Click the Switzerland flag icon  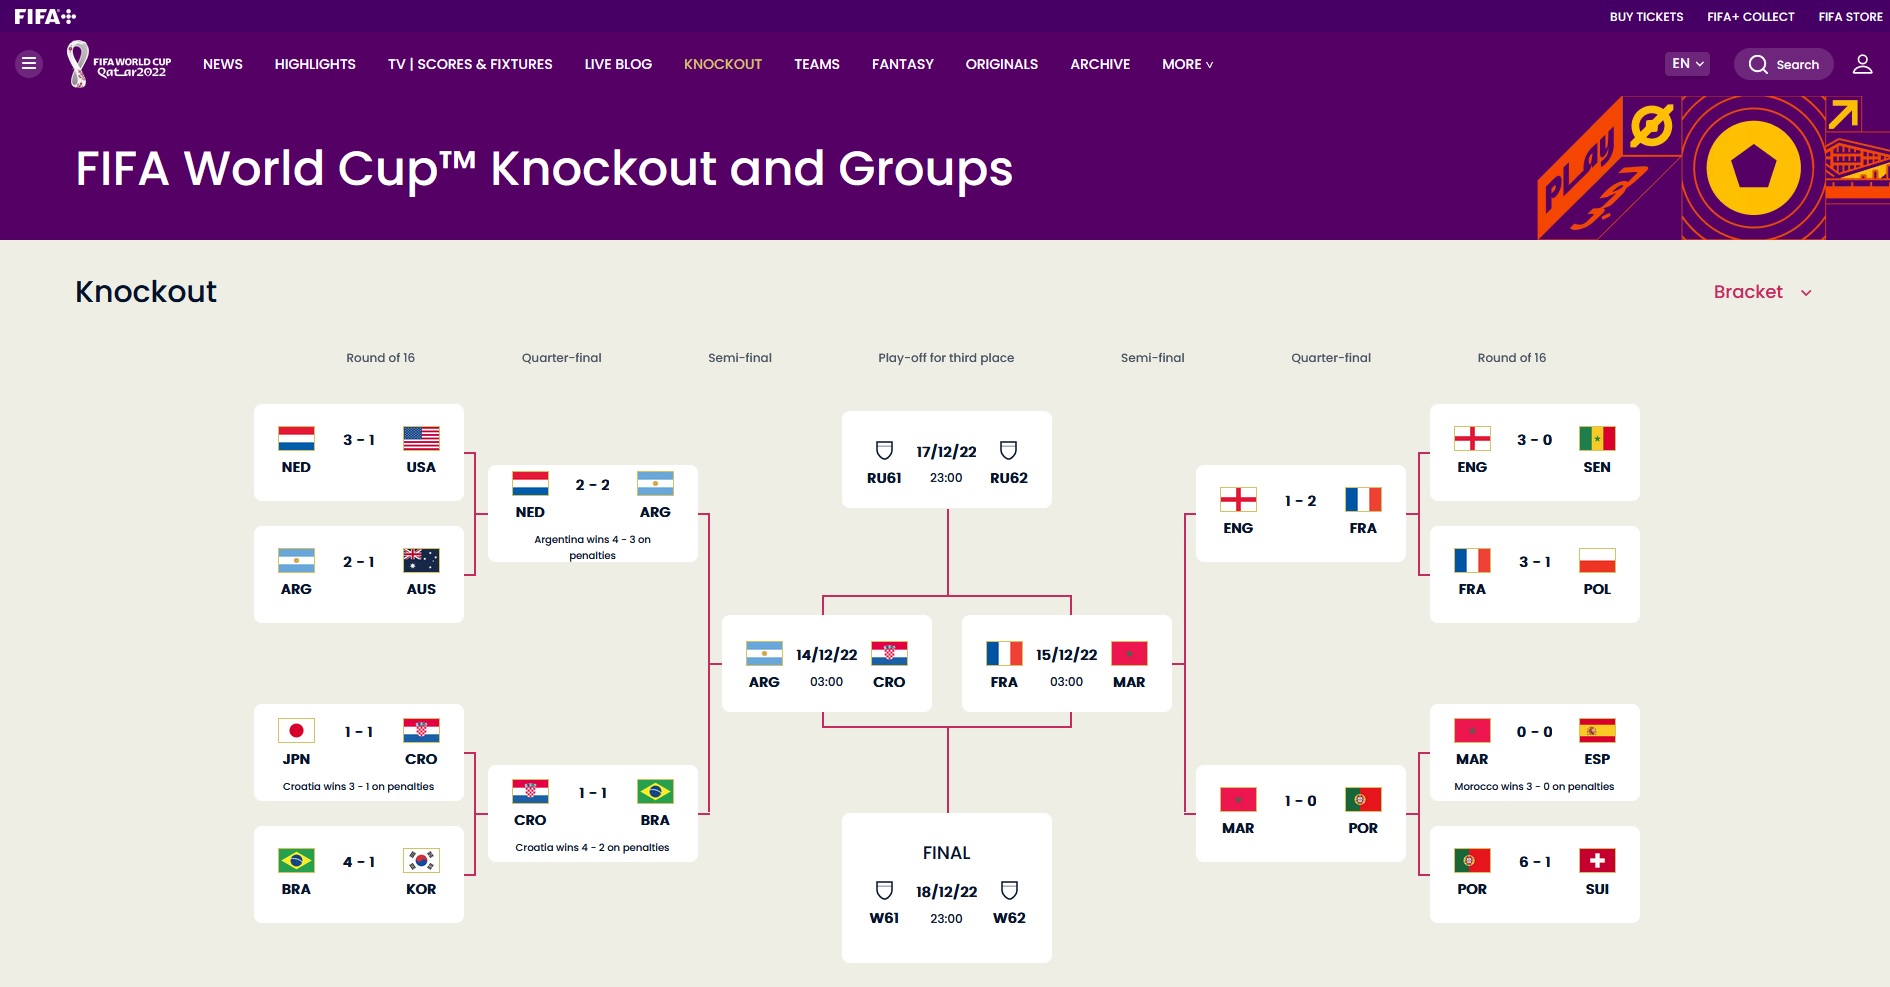click(x=1597, y=860)
